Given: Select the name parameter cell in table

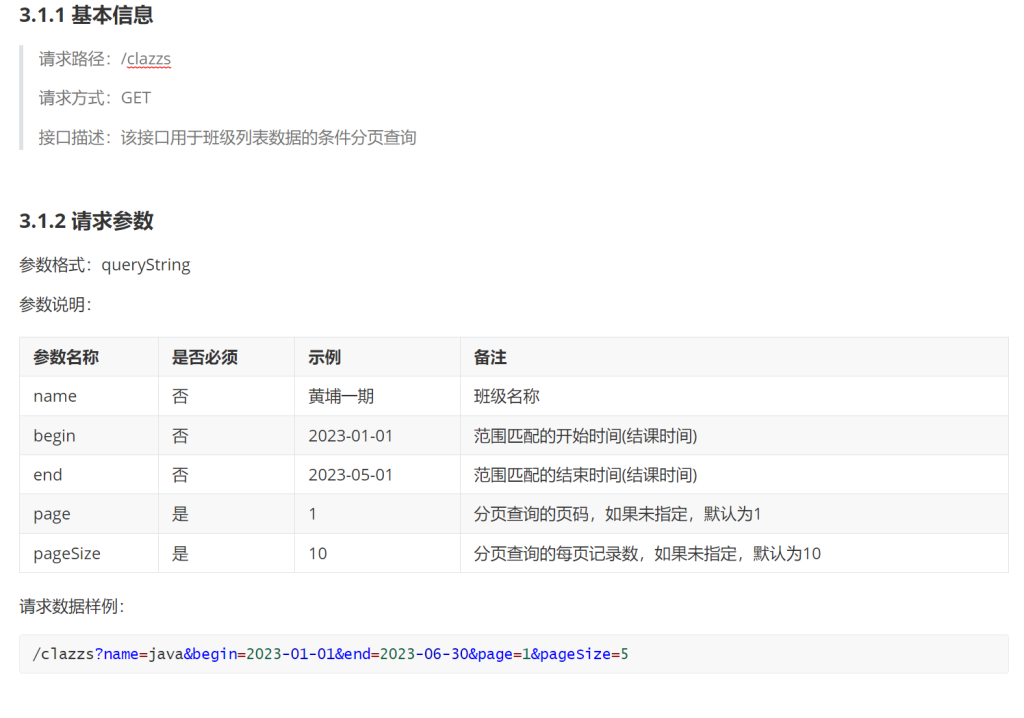Looking at the screenshot, I should click(x=55, y=396).
